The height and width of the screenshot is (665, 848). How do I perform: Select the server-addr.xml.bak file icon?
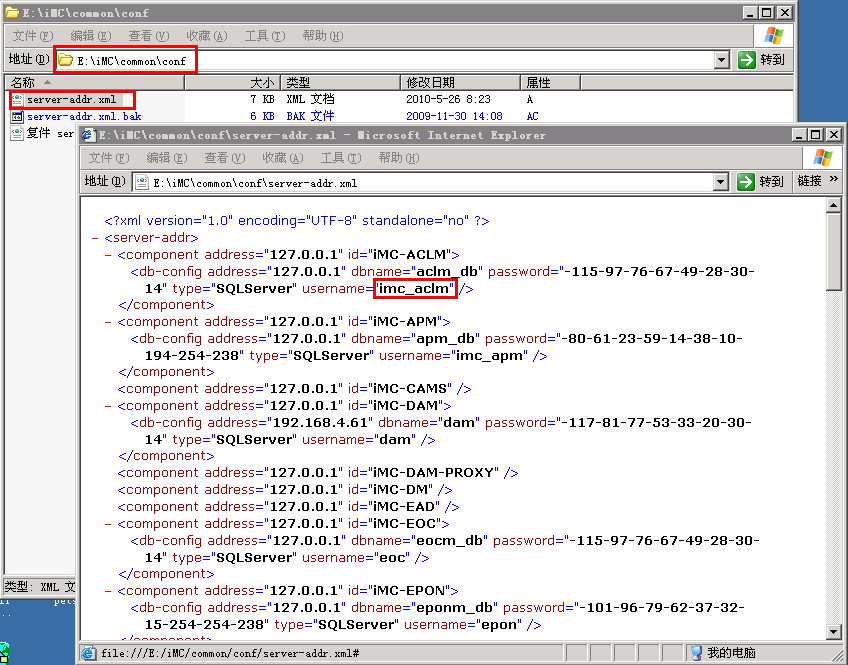[17, 116]
